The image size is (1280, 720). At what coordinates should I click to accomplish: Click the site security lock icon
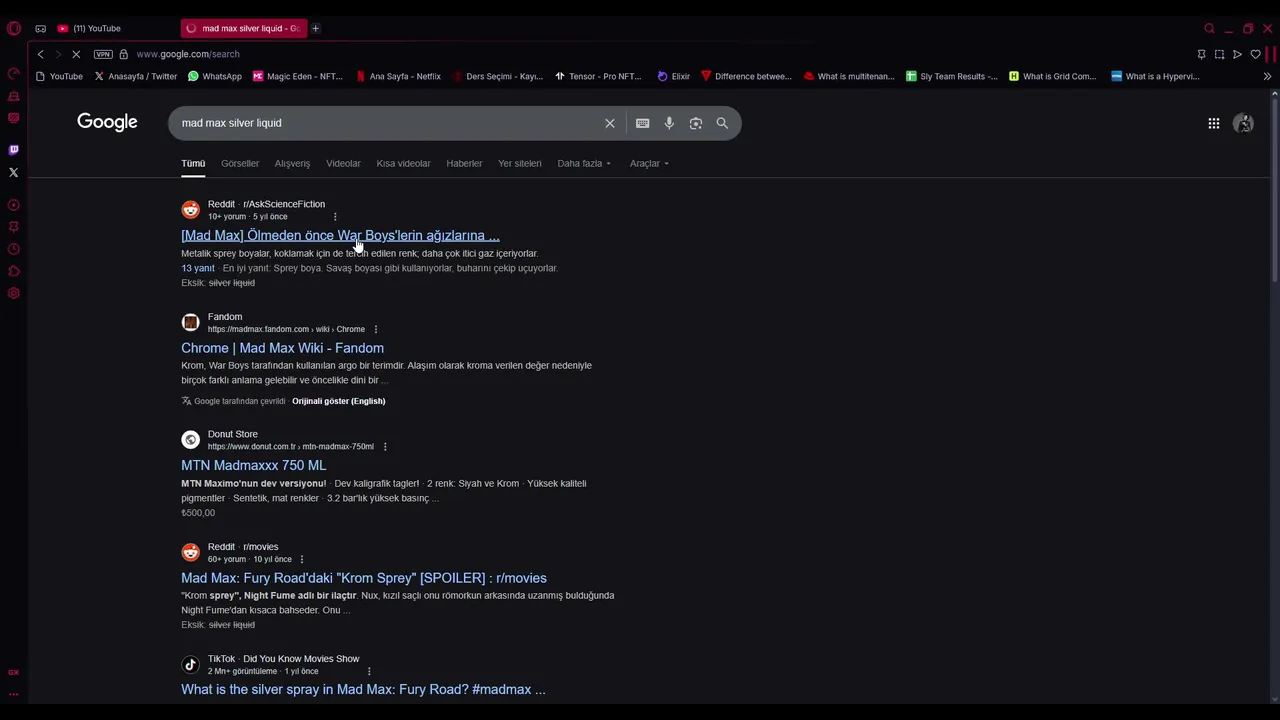pos(124,54)
